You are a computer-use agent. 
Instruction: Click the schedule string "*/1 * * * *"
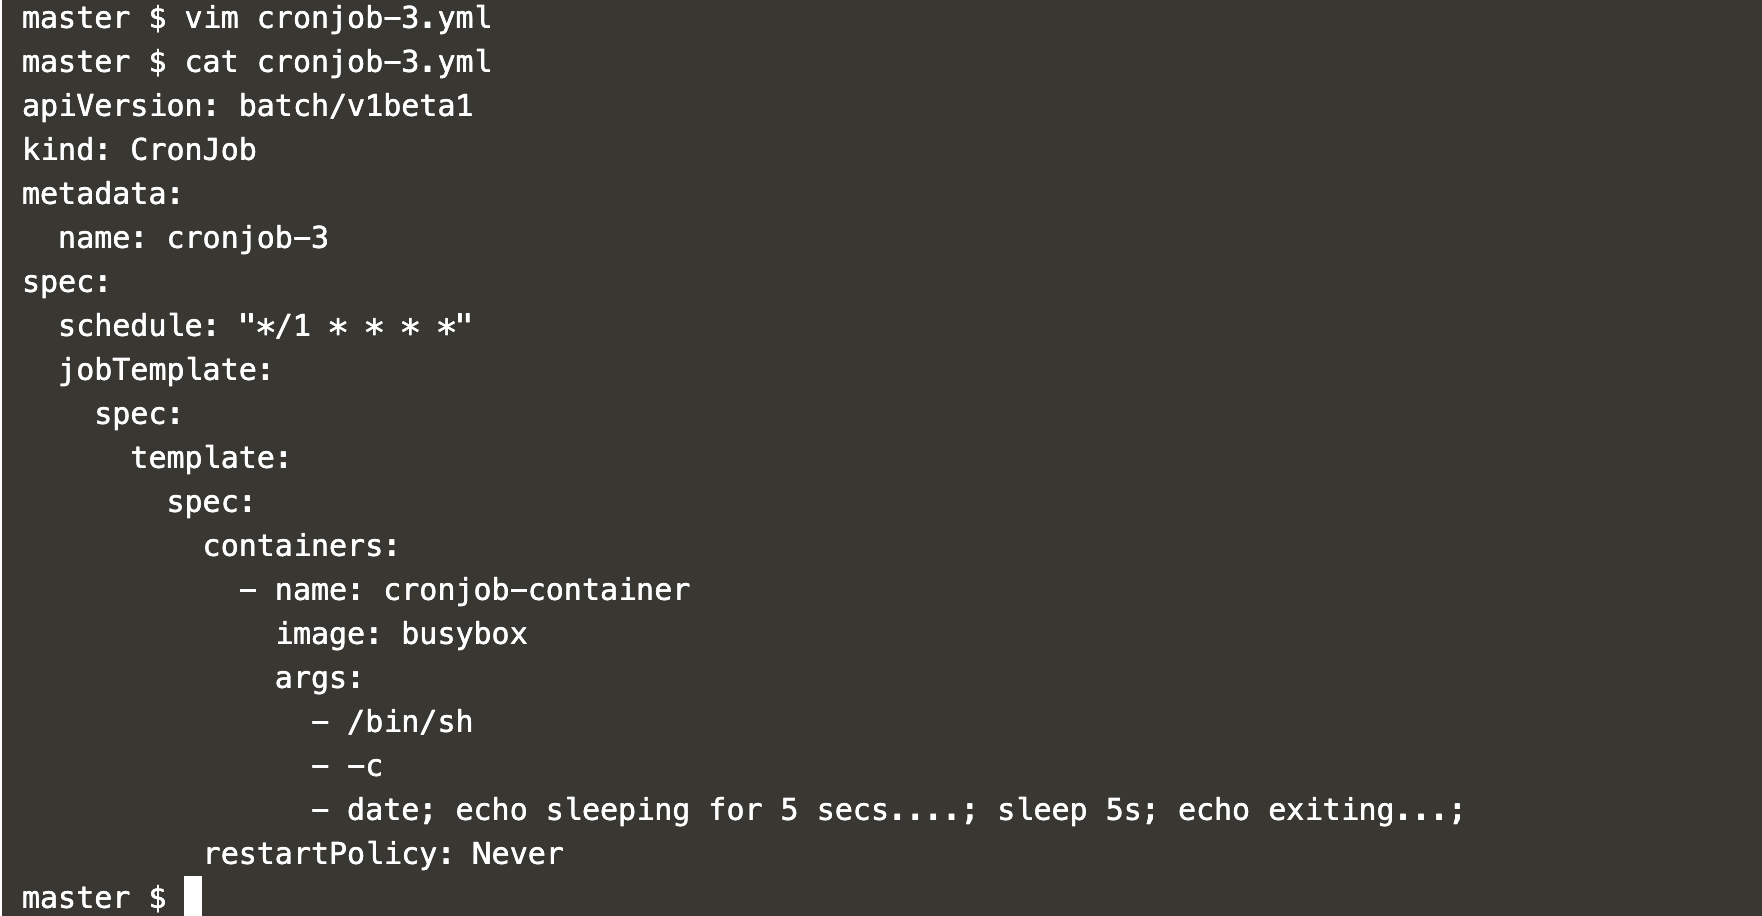(355, 326)
